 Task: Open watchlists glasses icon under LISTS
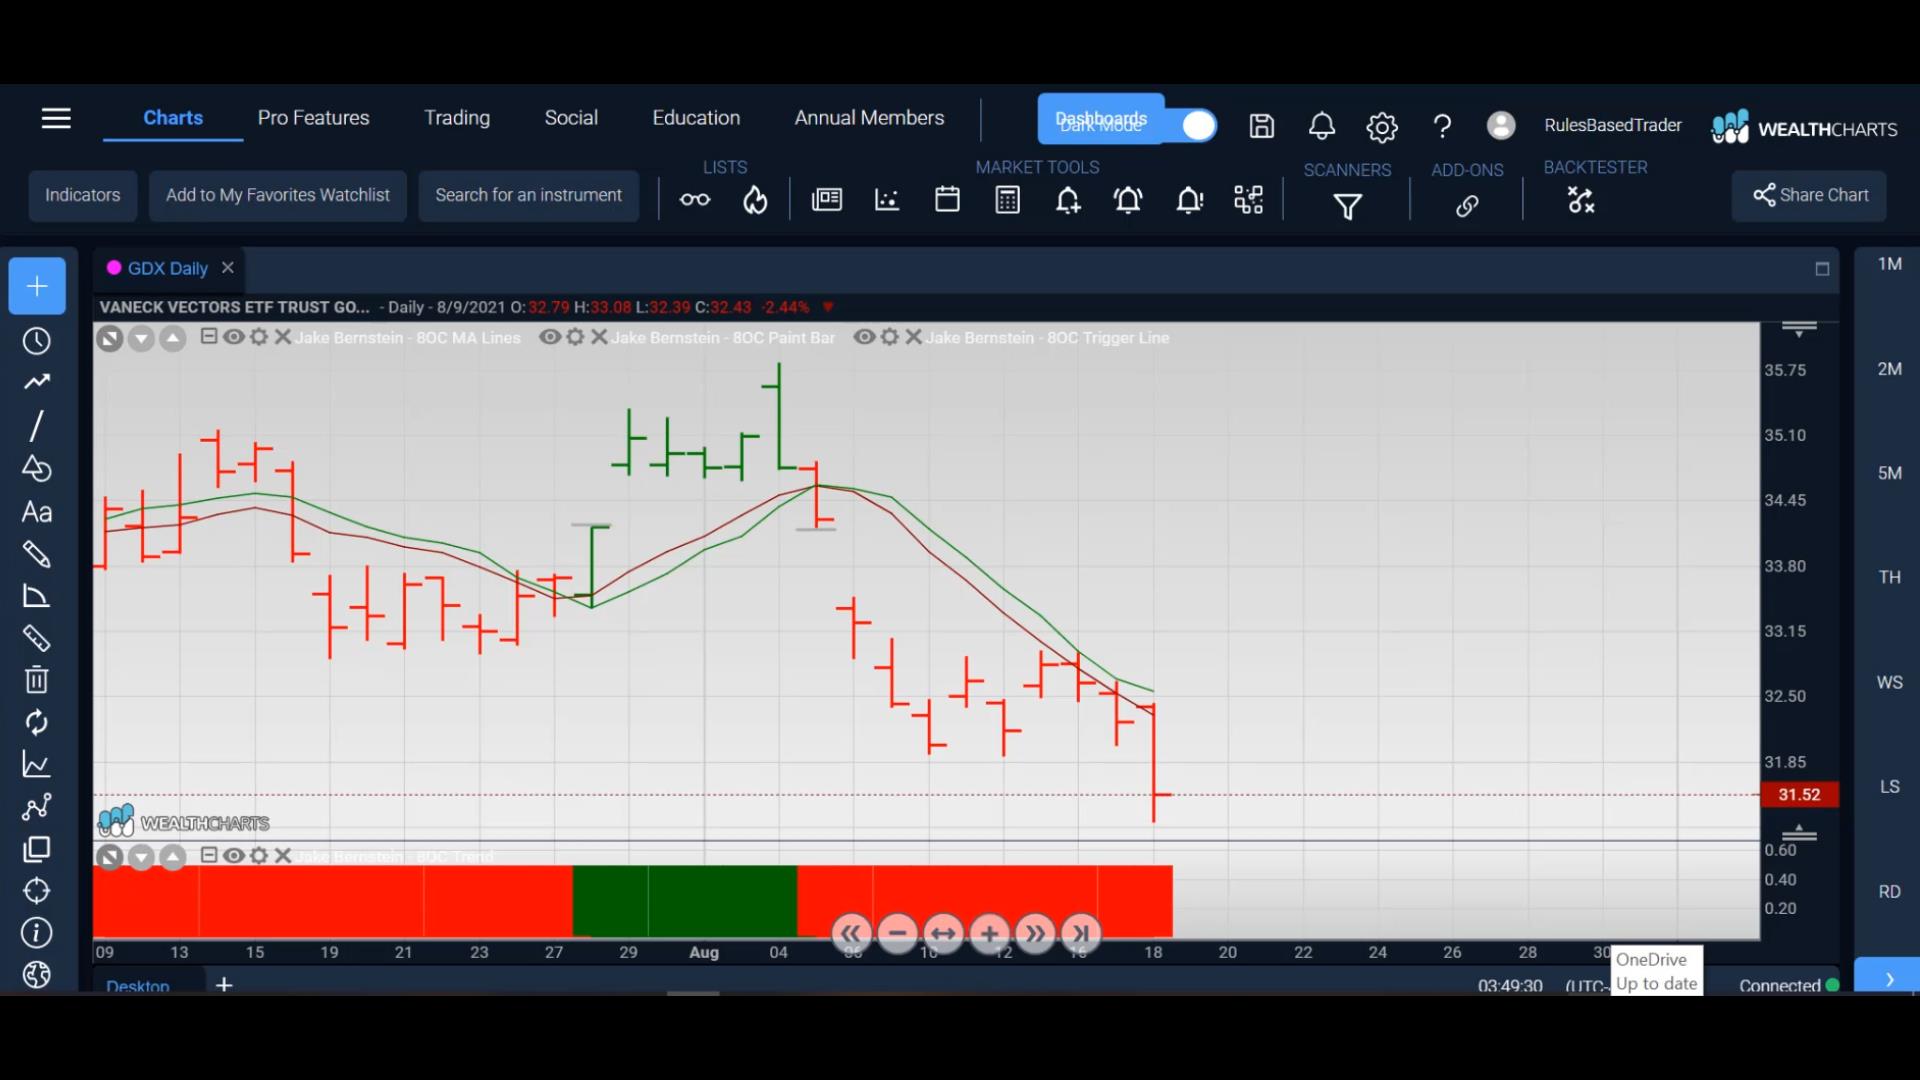tap(695, 200)
